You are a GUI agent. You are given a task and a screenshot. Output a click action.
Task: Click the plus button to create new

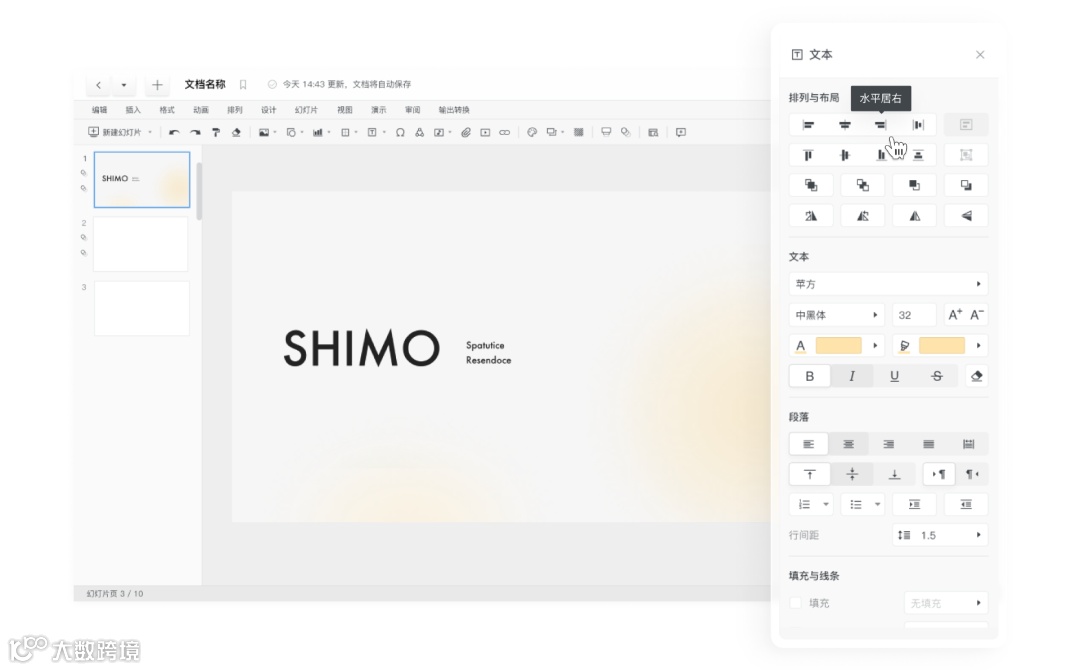(157, 85)
